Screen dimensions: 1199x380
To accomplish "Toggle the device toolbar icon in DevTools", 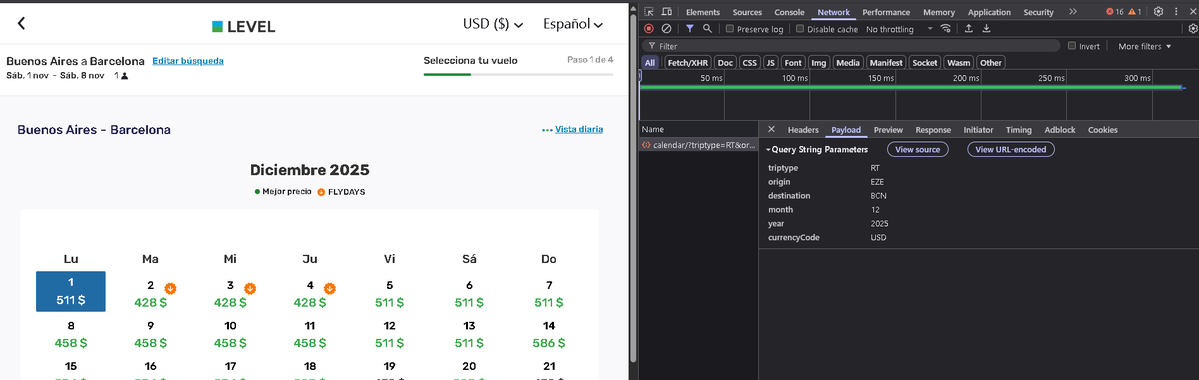I will coord(667,11).
